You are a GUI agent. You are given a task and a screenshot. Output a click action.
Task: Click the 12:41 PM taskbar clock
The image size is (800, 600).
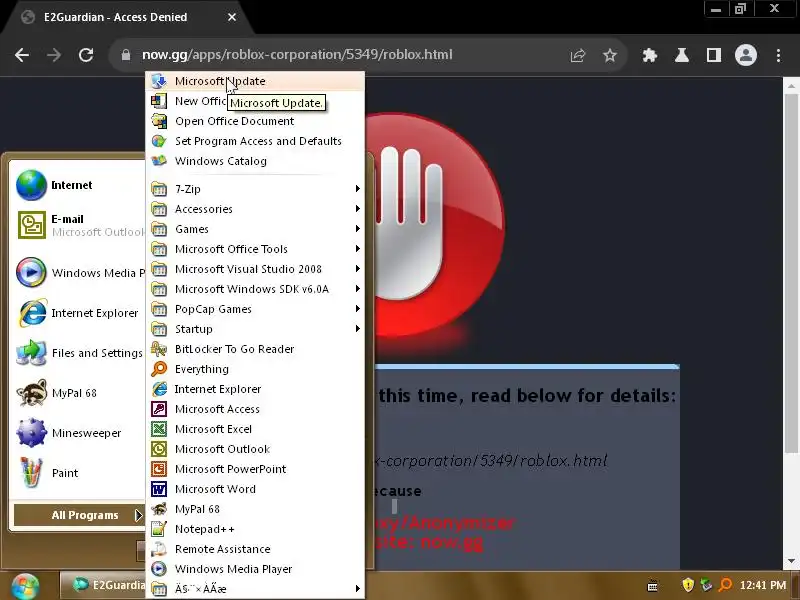(x=763, y=585)
